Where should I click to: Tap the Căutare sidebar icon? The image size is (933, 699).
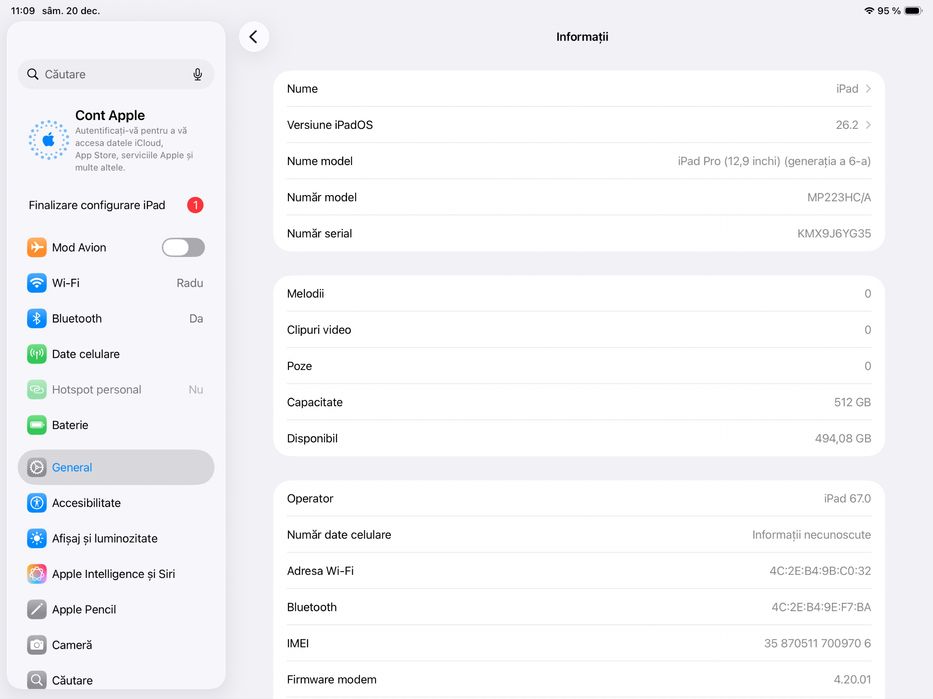(x=36, y=680)
